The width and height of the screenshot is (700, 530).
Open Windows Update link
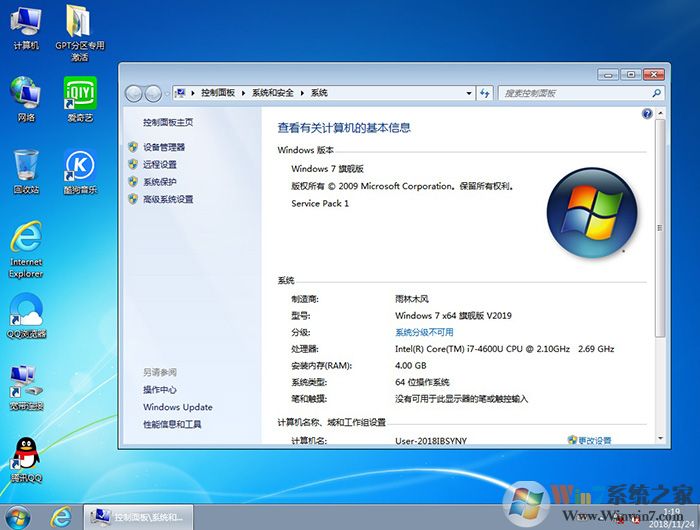coord(178,407)
